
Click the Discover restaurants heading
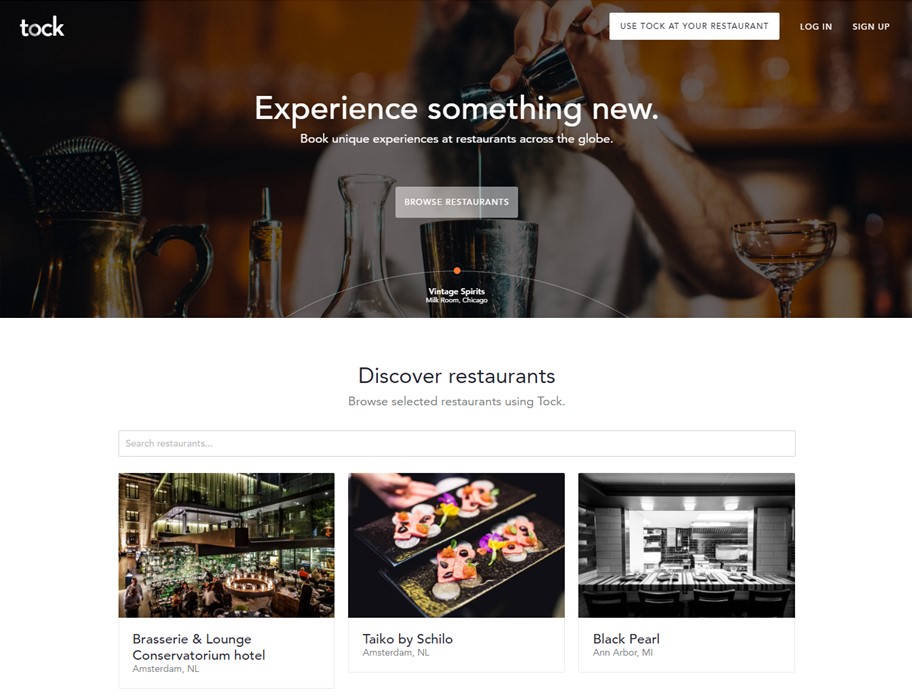tap(457, 376)
